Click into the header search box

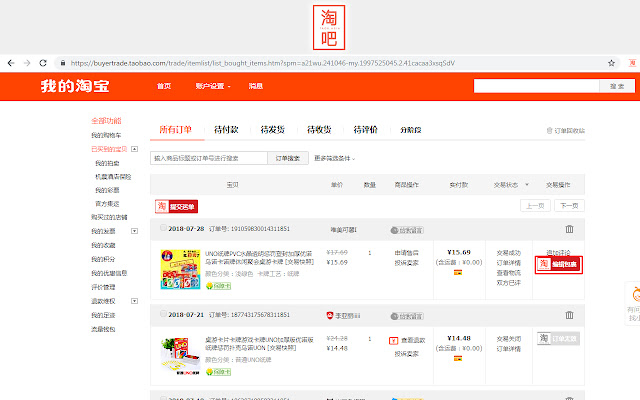coord(536,86)
